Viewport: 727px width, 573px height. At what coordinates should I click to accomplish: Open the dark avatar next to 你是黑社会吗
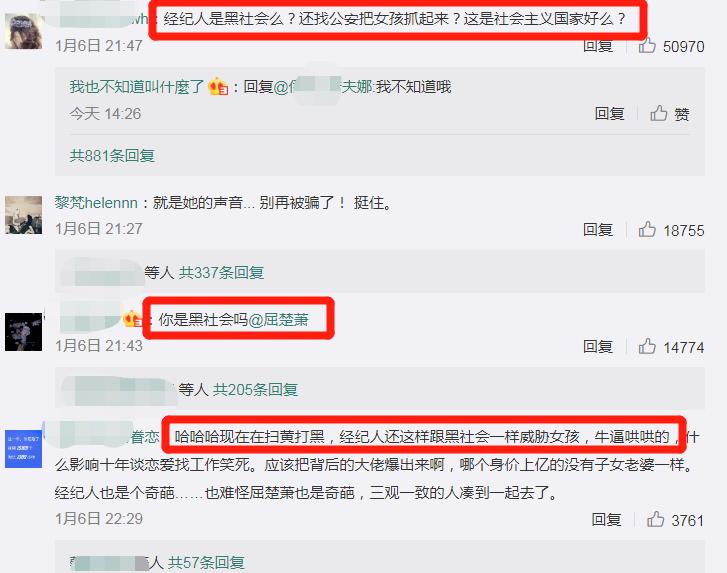coord(23,332)
